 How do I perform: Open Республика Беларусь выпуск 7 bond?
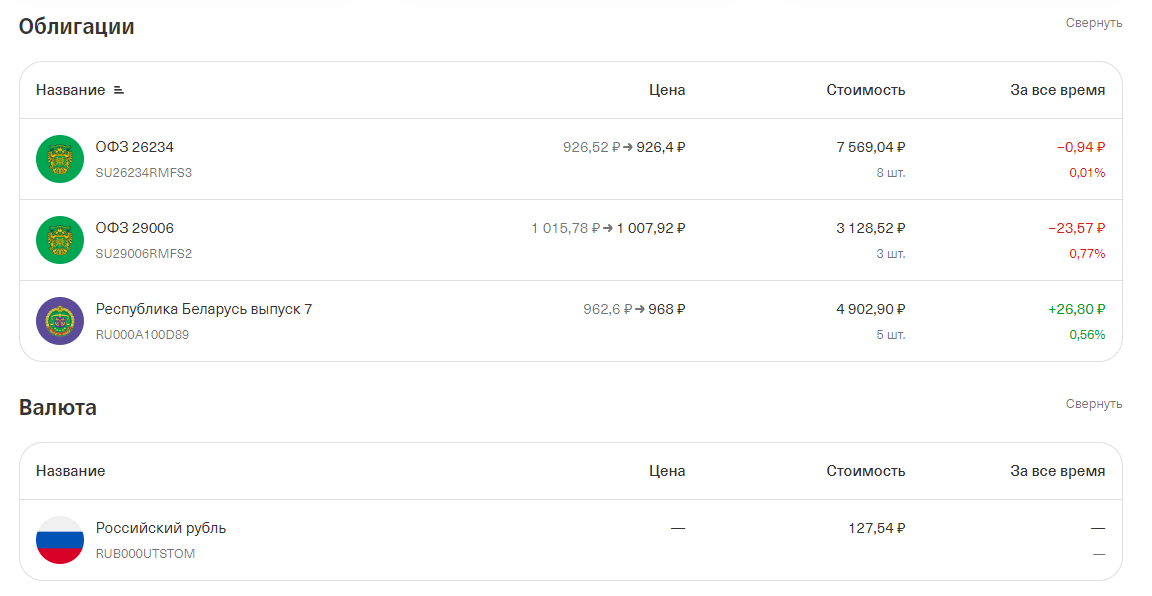(203, 309)
